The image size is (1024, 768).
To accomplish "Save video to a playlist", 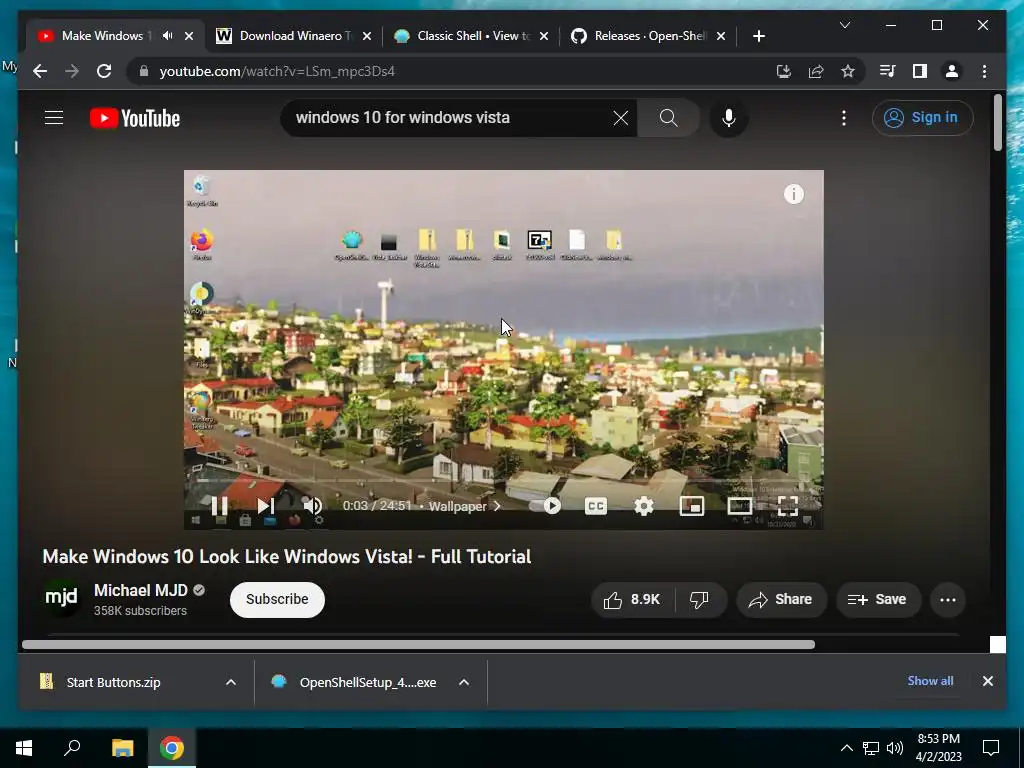I will click(x=878, y=600).
